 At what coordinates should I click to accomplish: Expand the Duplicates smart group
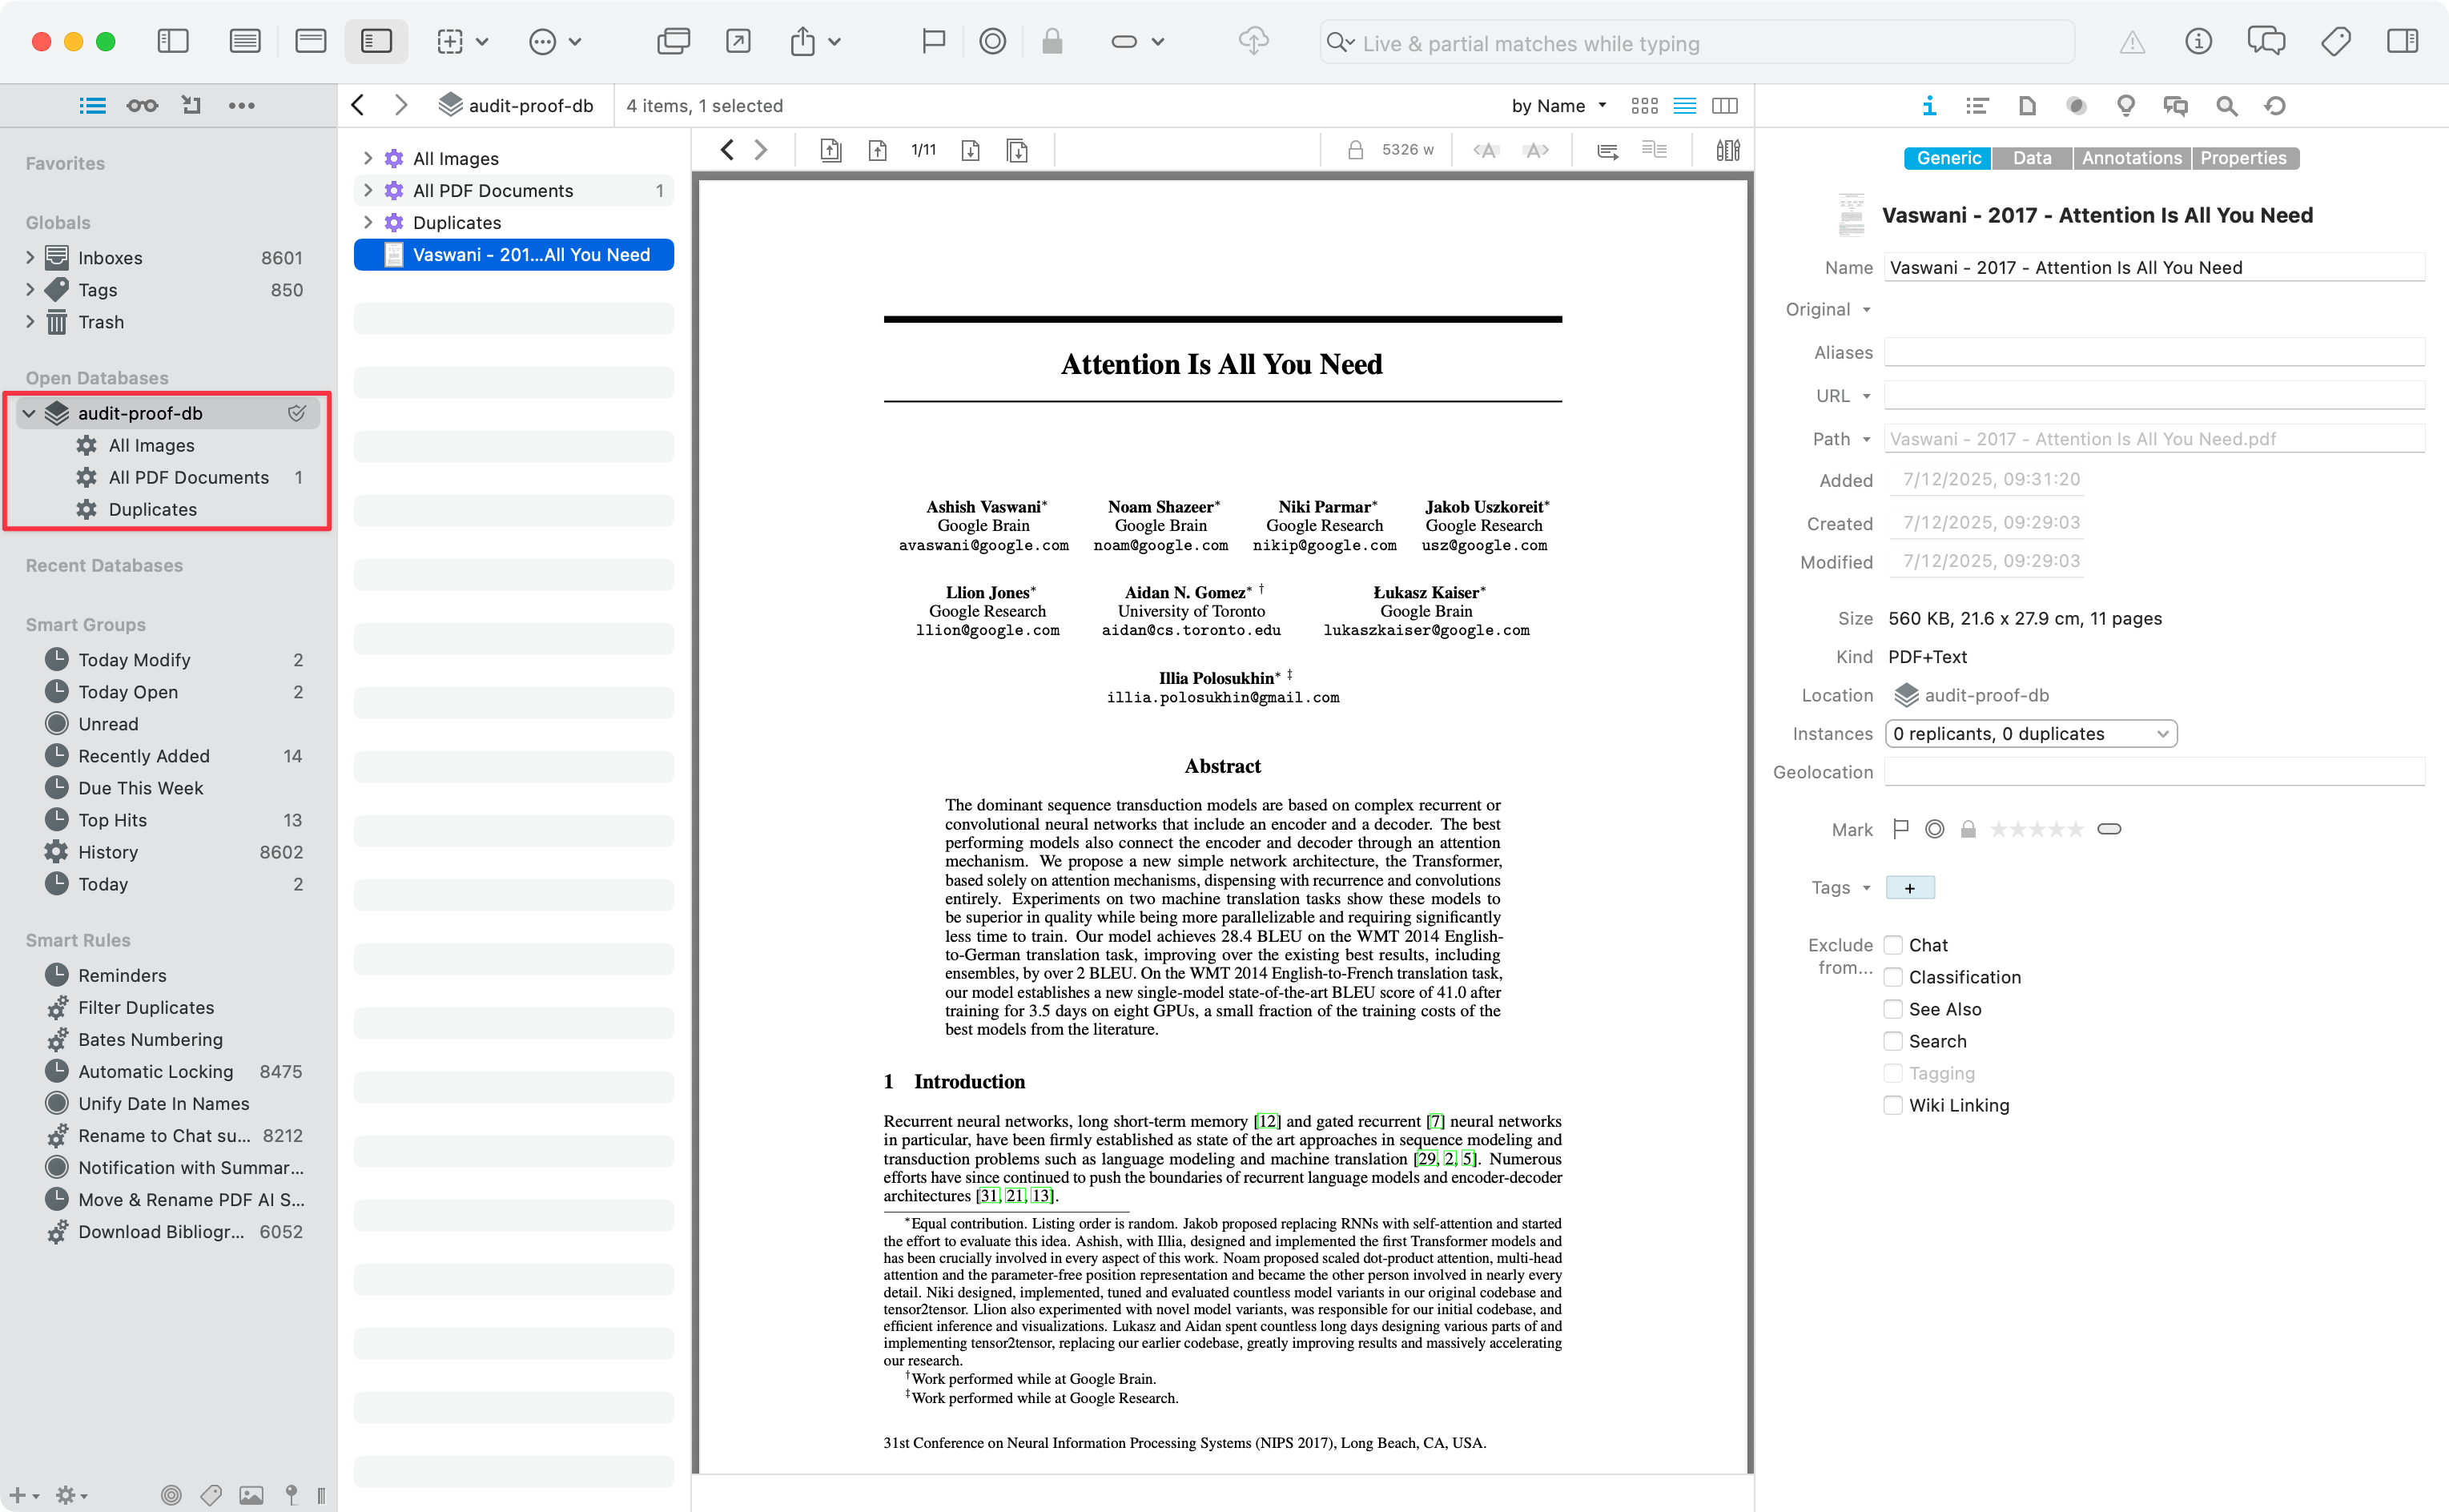(368, 222)
